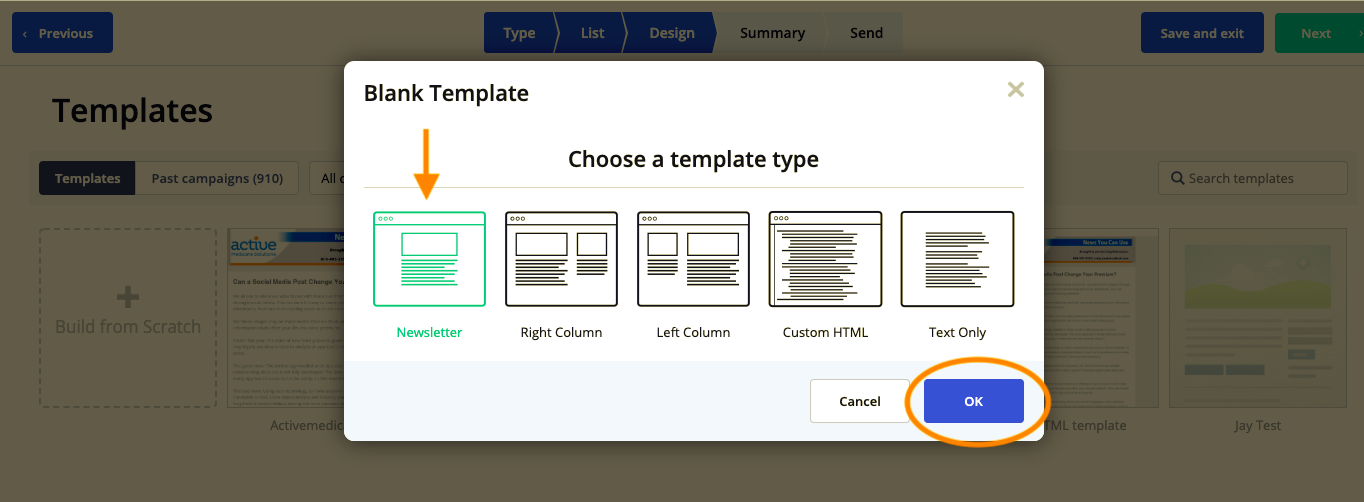This screenshot has width=1364, height=502.
Task: Jump to the Send step
Action: tap(866, 33)
